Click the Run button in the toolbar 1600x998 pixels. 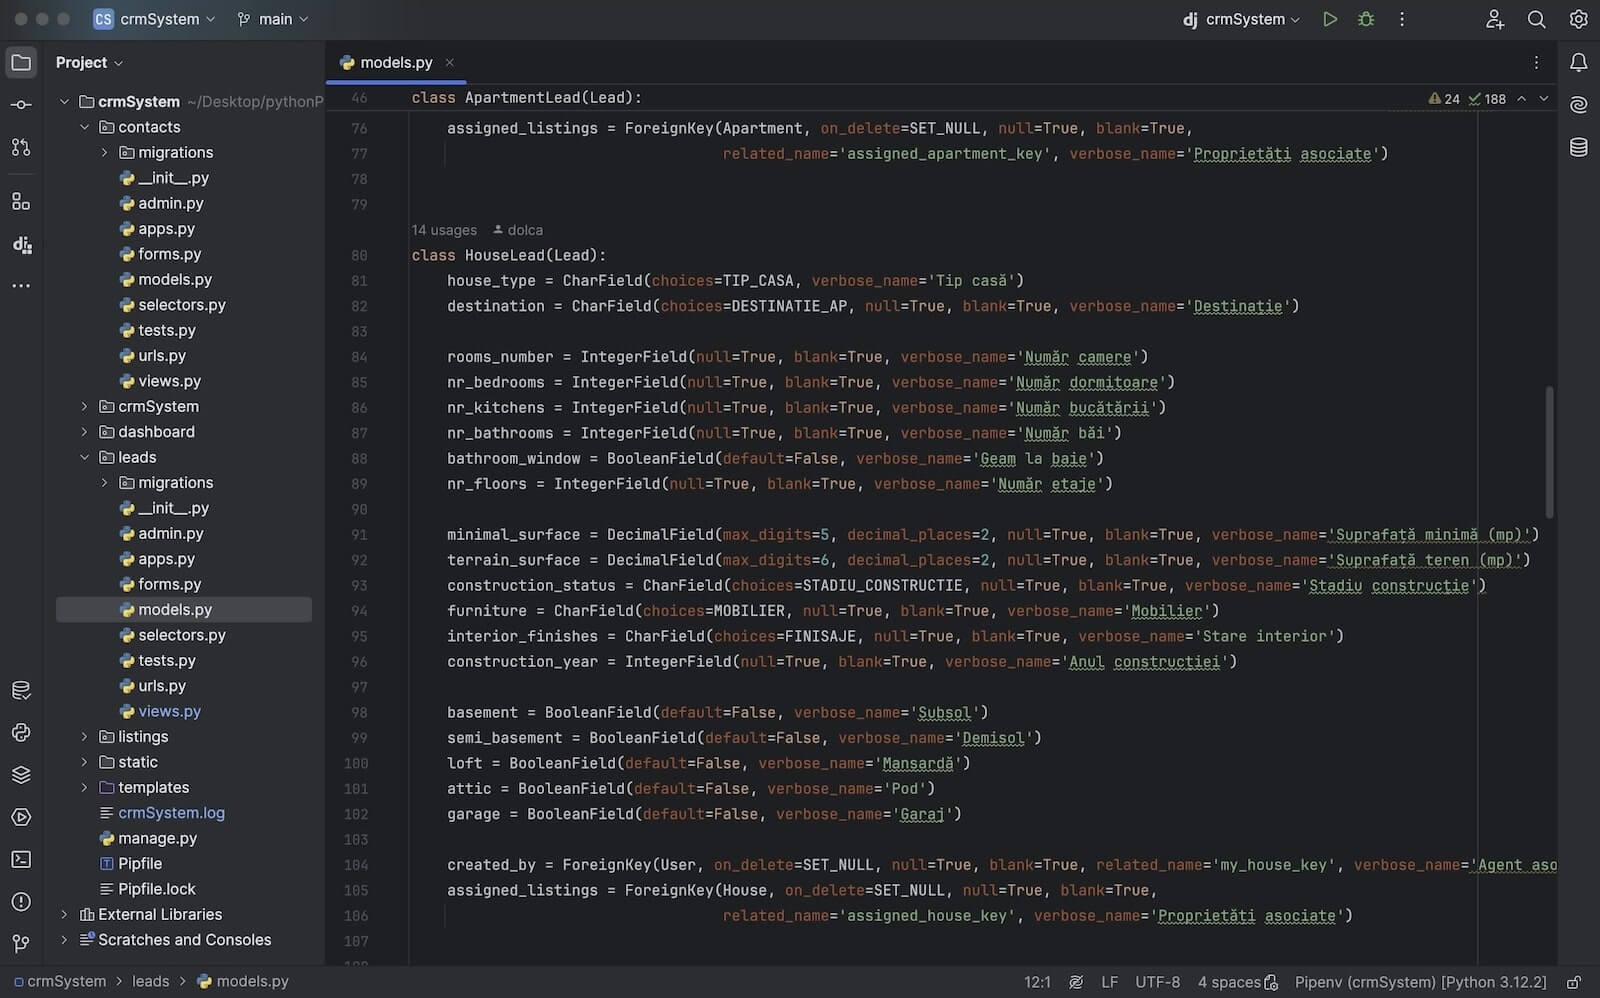point(1329,19)
